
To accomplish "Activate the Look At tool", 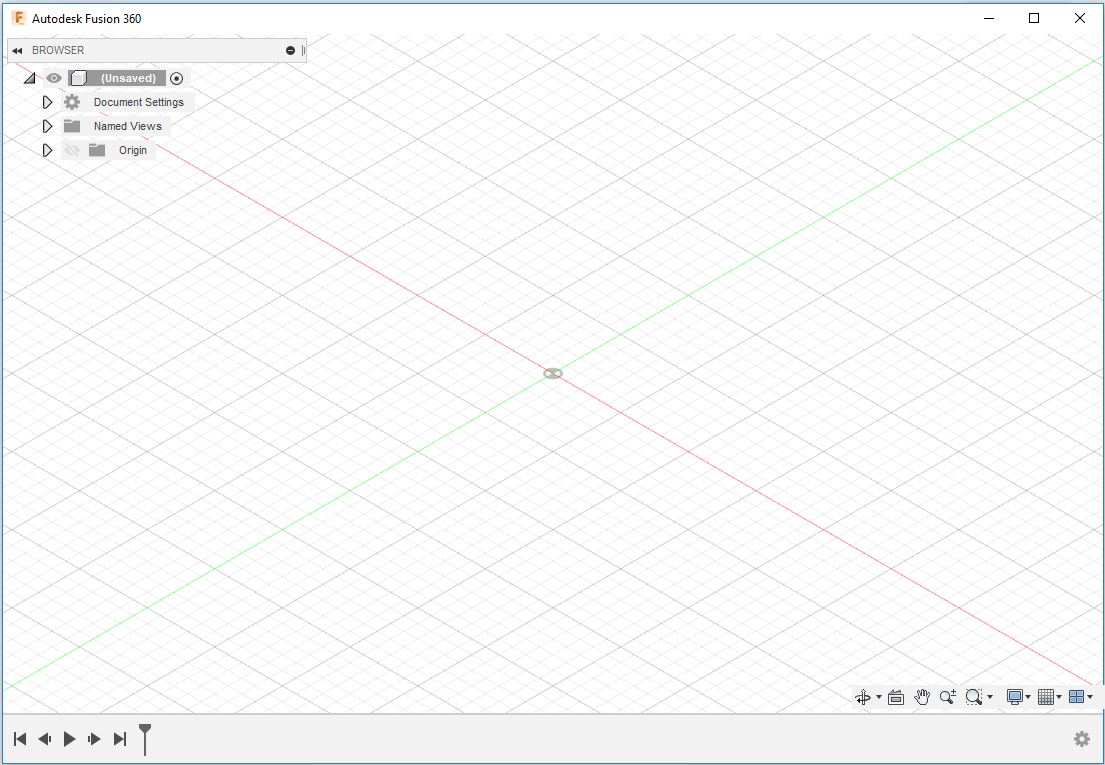I will 895,697.
